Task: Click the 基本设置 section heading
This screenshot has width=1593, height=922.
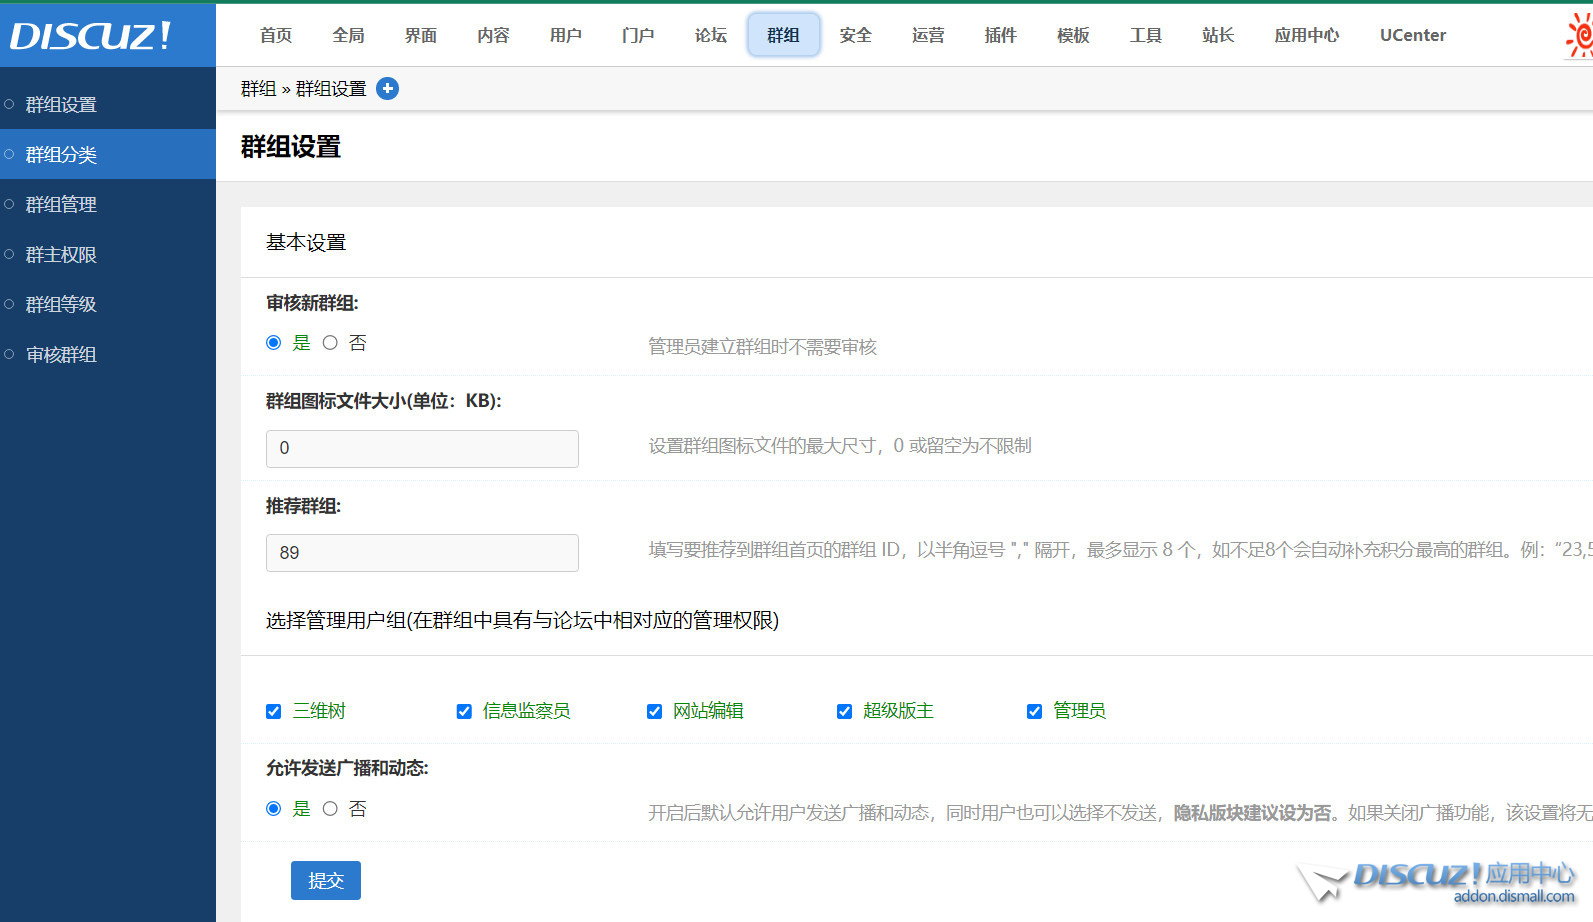Action: (x=306, y=242)
